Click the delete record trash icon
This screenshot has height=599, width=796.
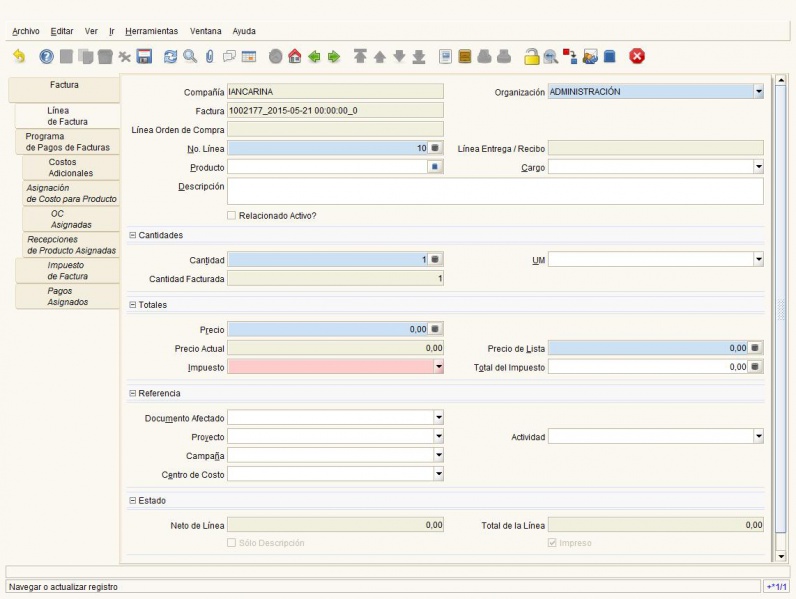point(105,56)
